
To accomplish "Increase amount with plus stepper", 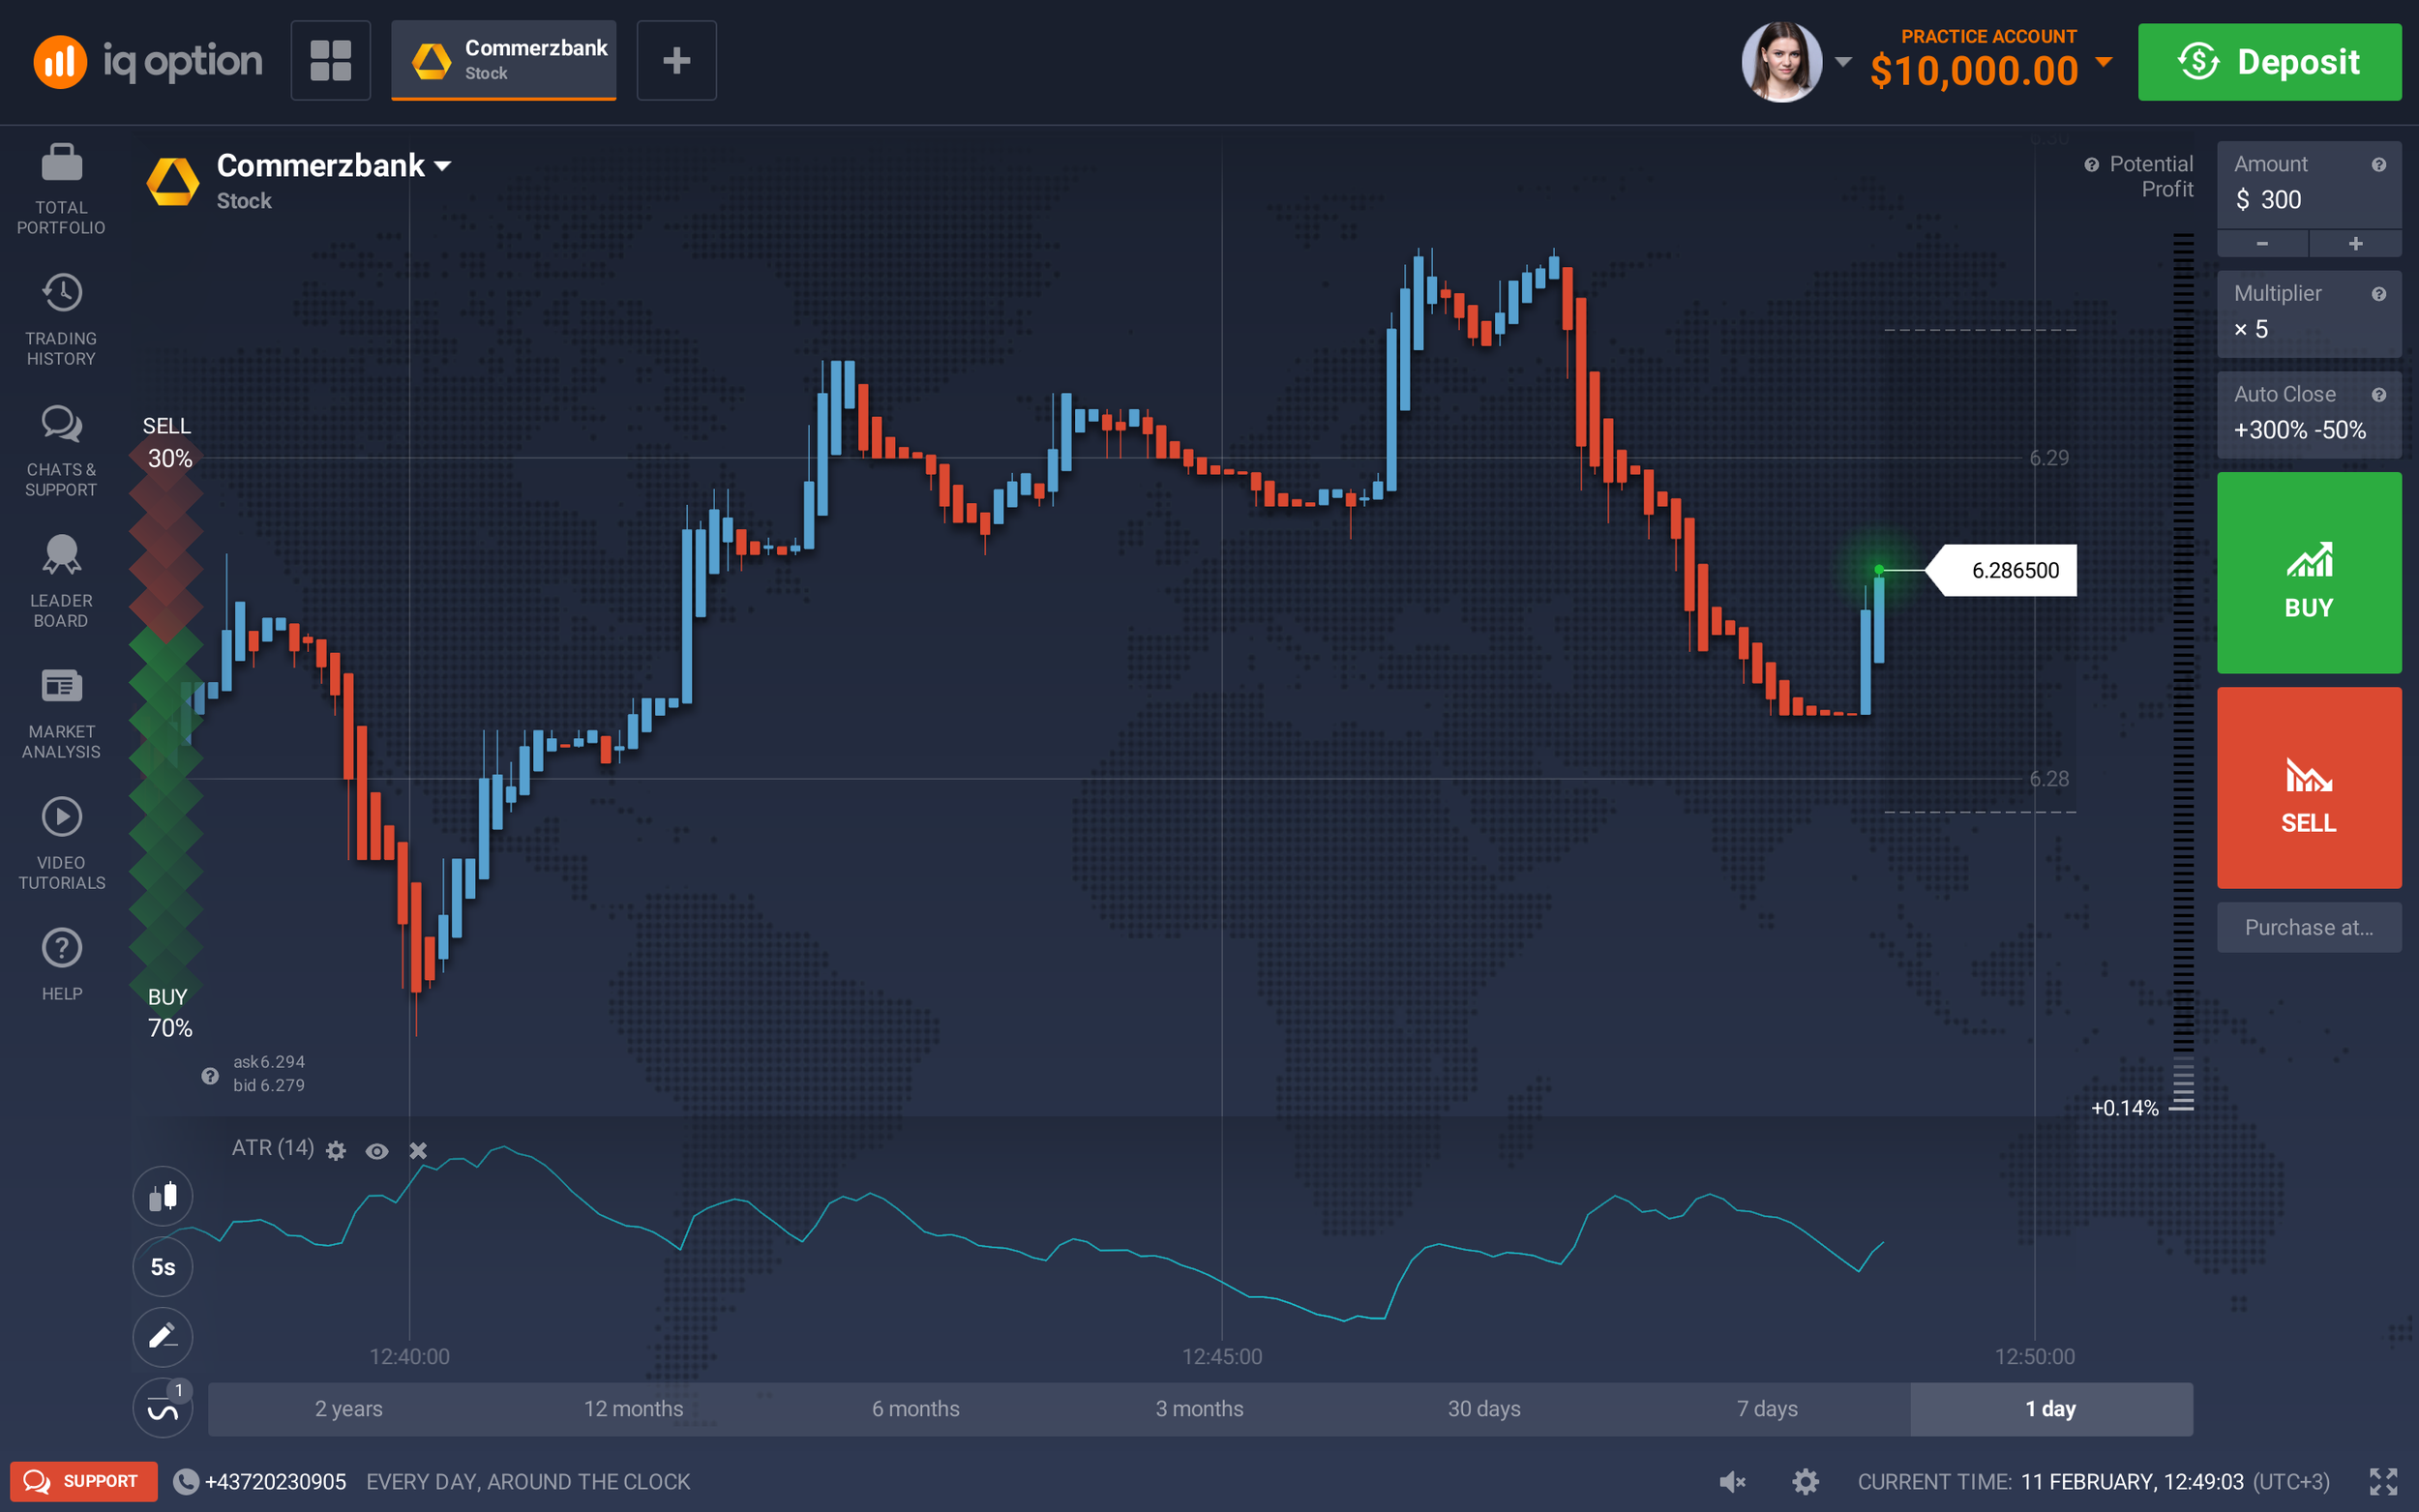I will click(x=2355, y=244).
